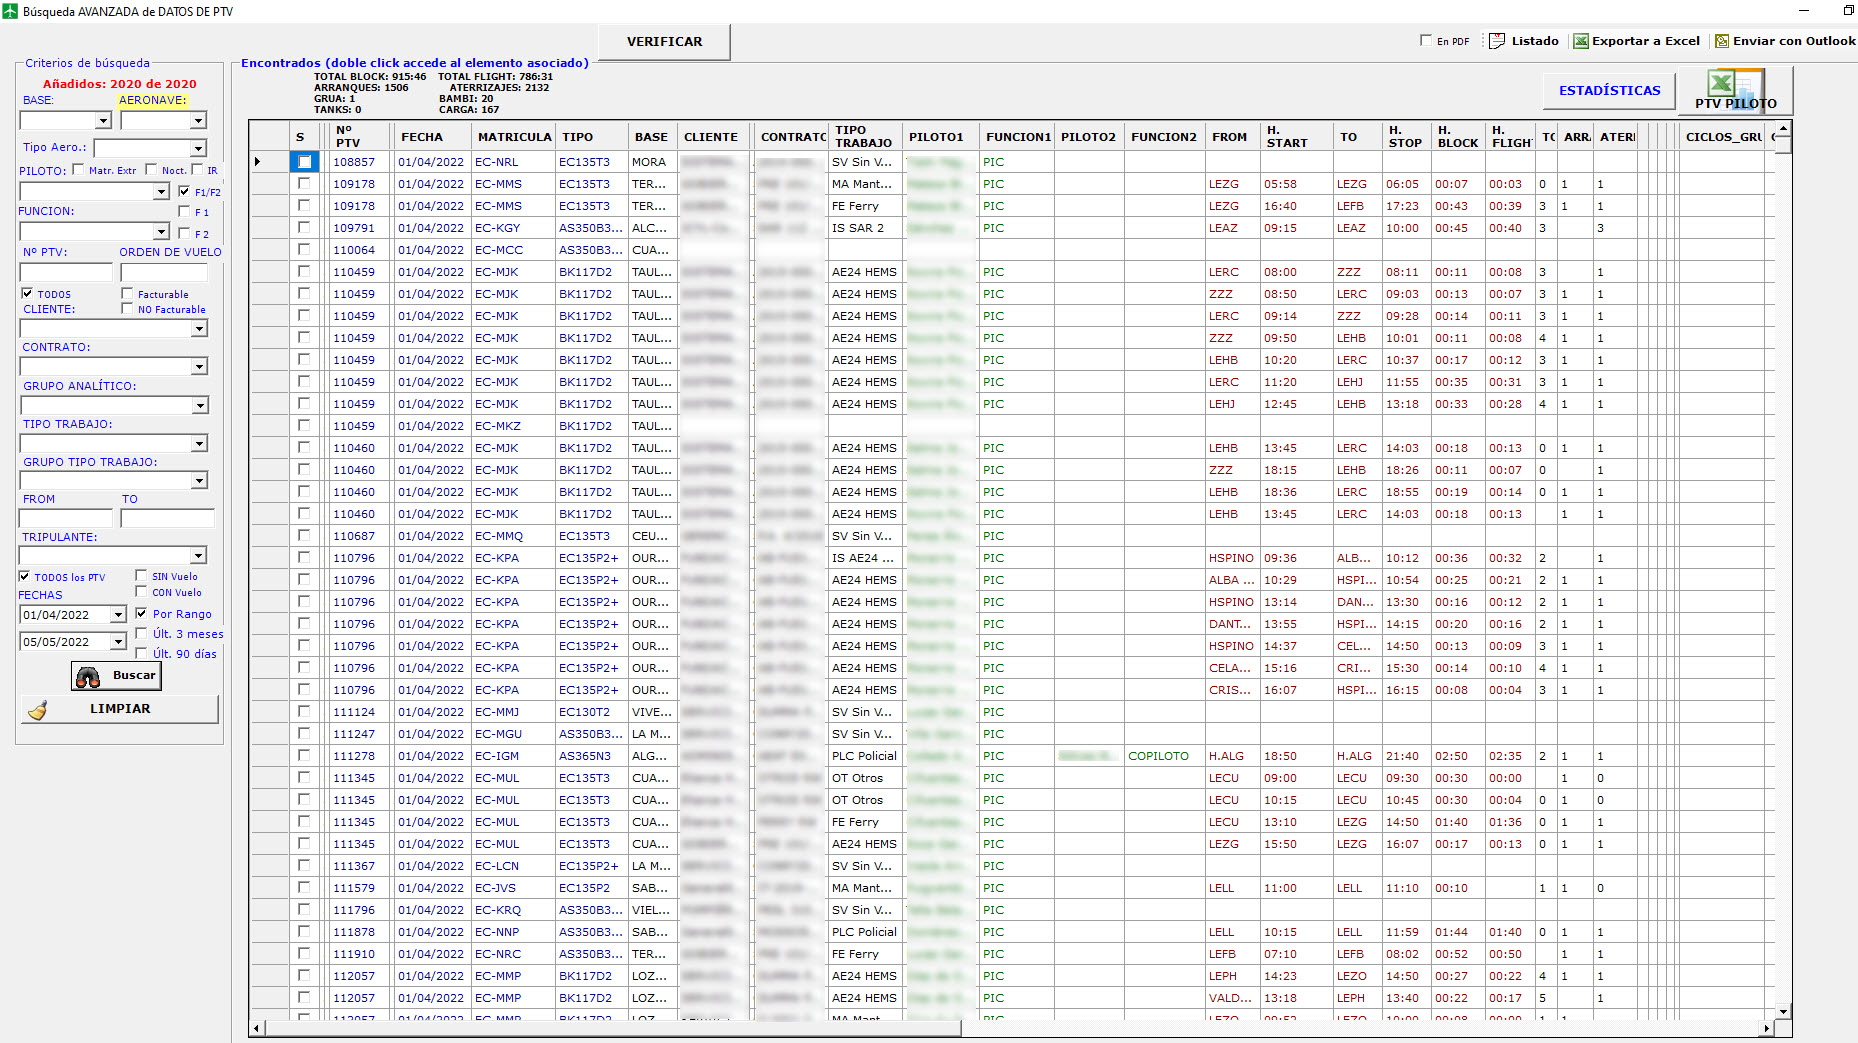Click the broom icon on LIMPIAR
The height and width of the screenshot is (1043, 1858).
pos(38,710)
